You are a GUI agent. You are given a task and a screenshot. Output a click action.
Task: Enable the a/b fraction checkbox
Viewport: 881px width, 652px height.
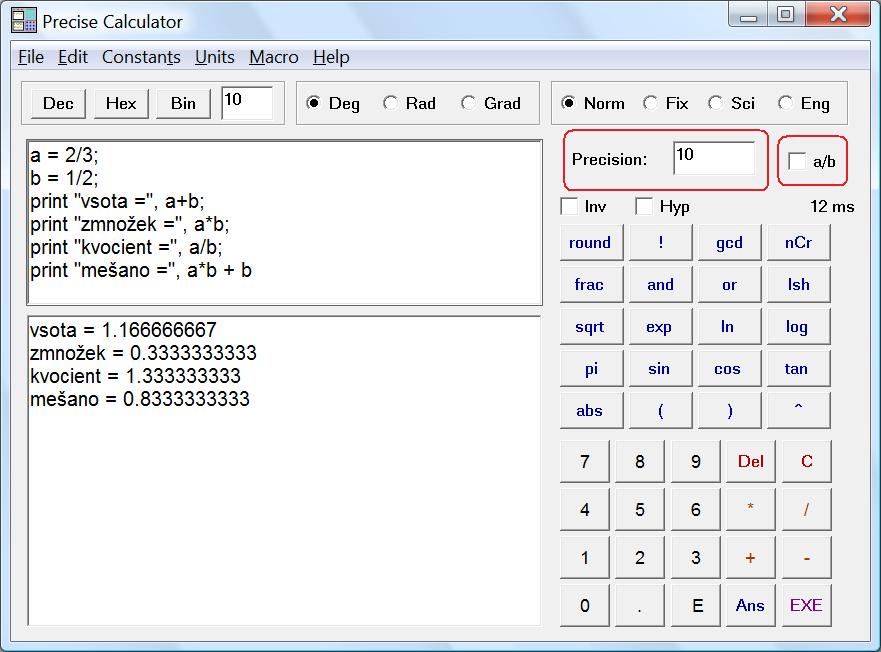(x=797, y=161)
